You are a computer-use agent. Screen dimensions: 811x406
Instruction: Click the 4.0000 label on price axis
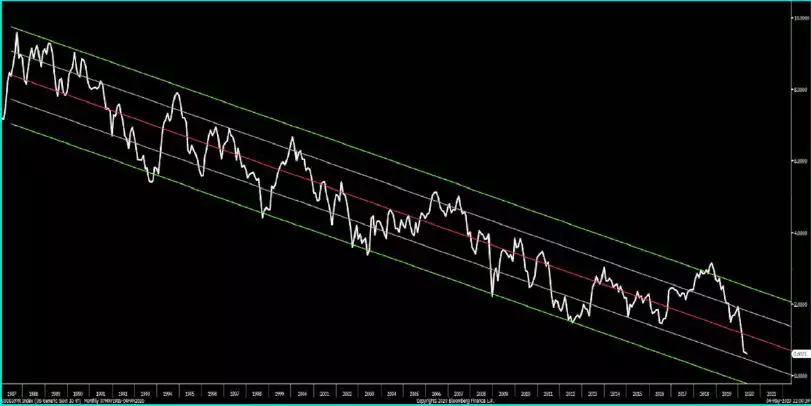[x=800, y=232]
